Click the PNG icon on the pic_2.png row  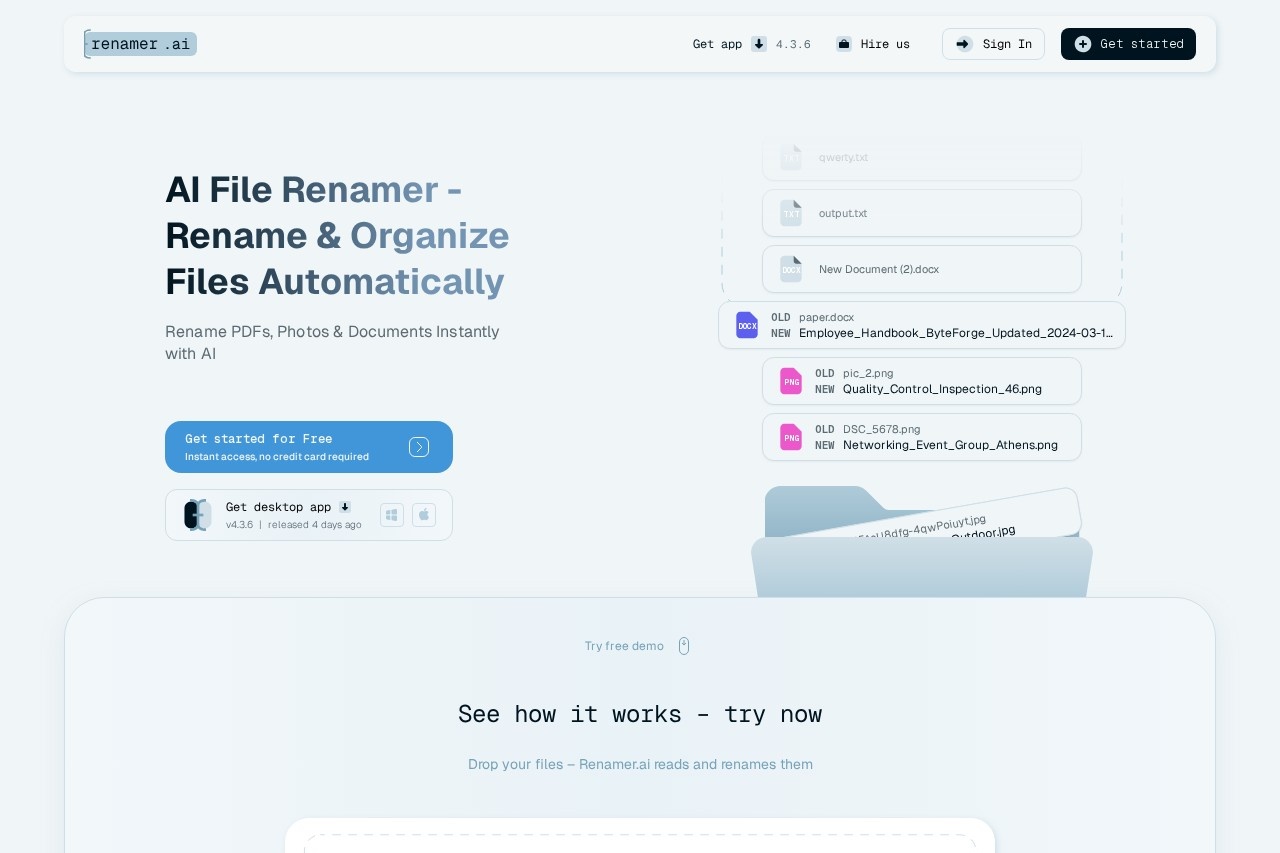pos(791,381)
